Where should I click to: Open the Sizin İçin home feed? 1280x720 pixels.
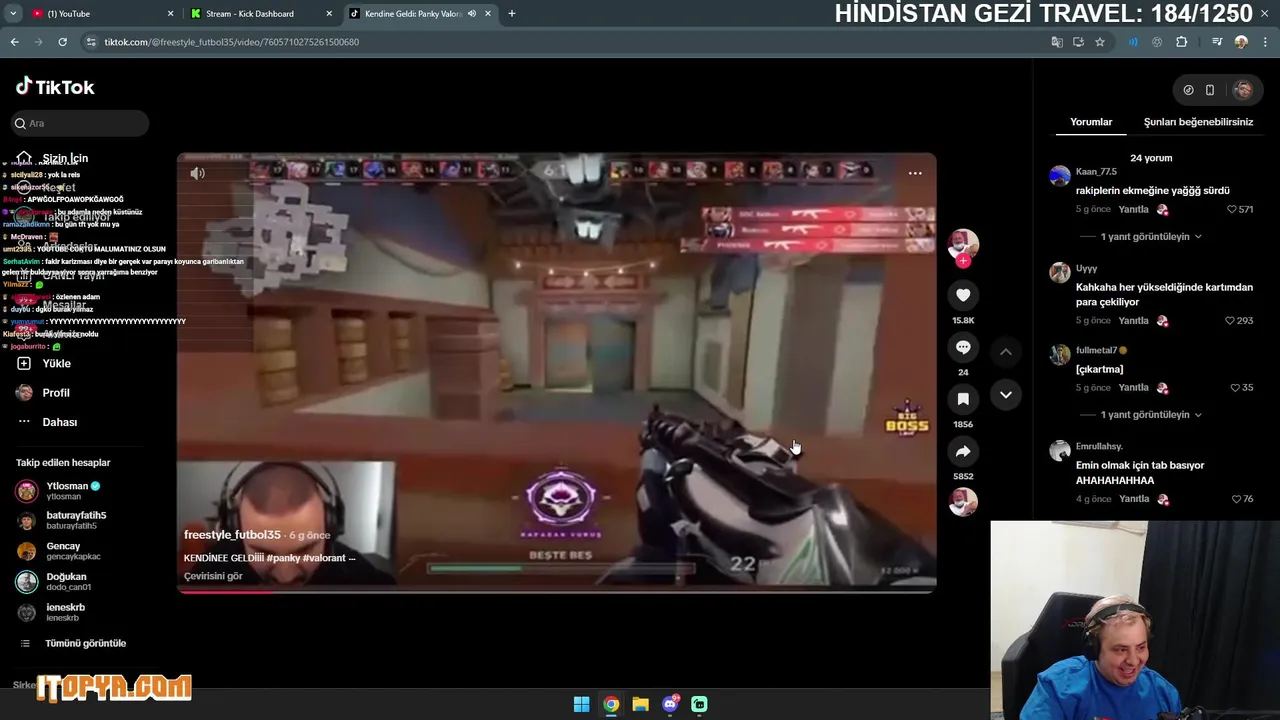[x=52, y=158]
